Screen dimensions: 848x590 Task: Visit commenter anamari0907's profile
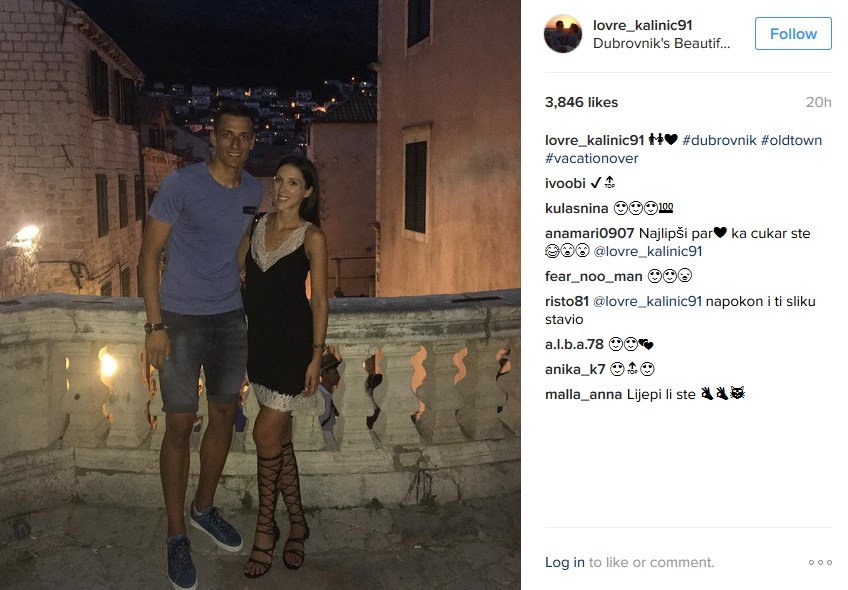pyautogui.click(x=589, y=233)
